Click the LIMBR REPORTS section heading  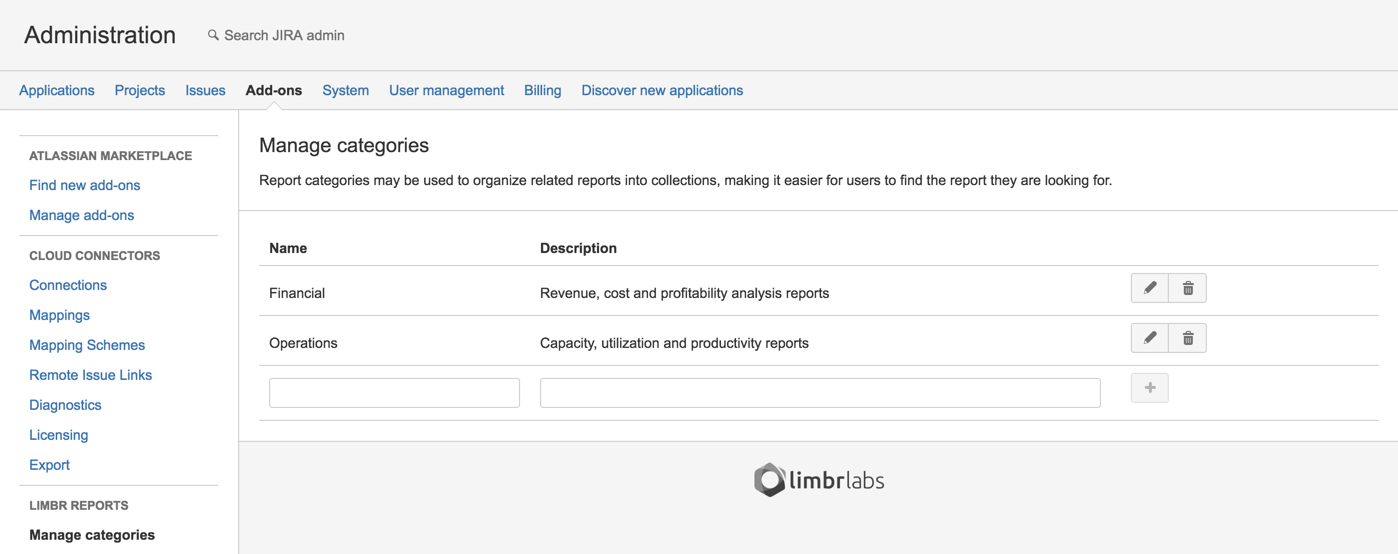click(79, 506)
